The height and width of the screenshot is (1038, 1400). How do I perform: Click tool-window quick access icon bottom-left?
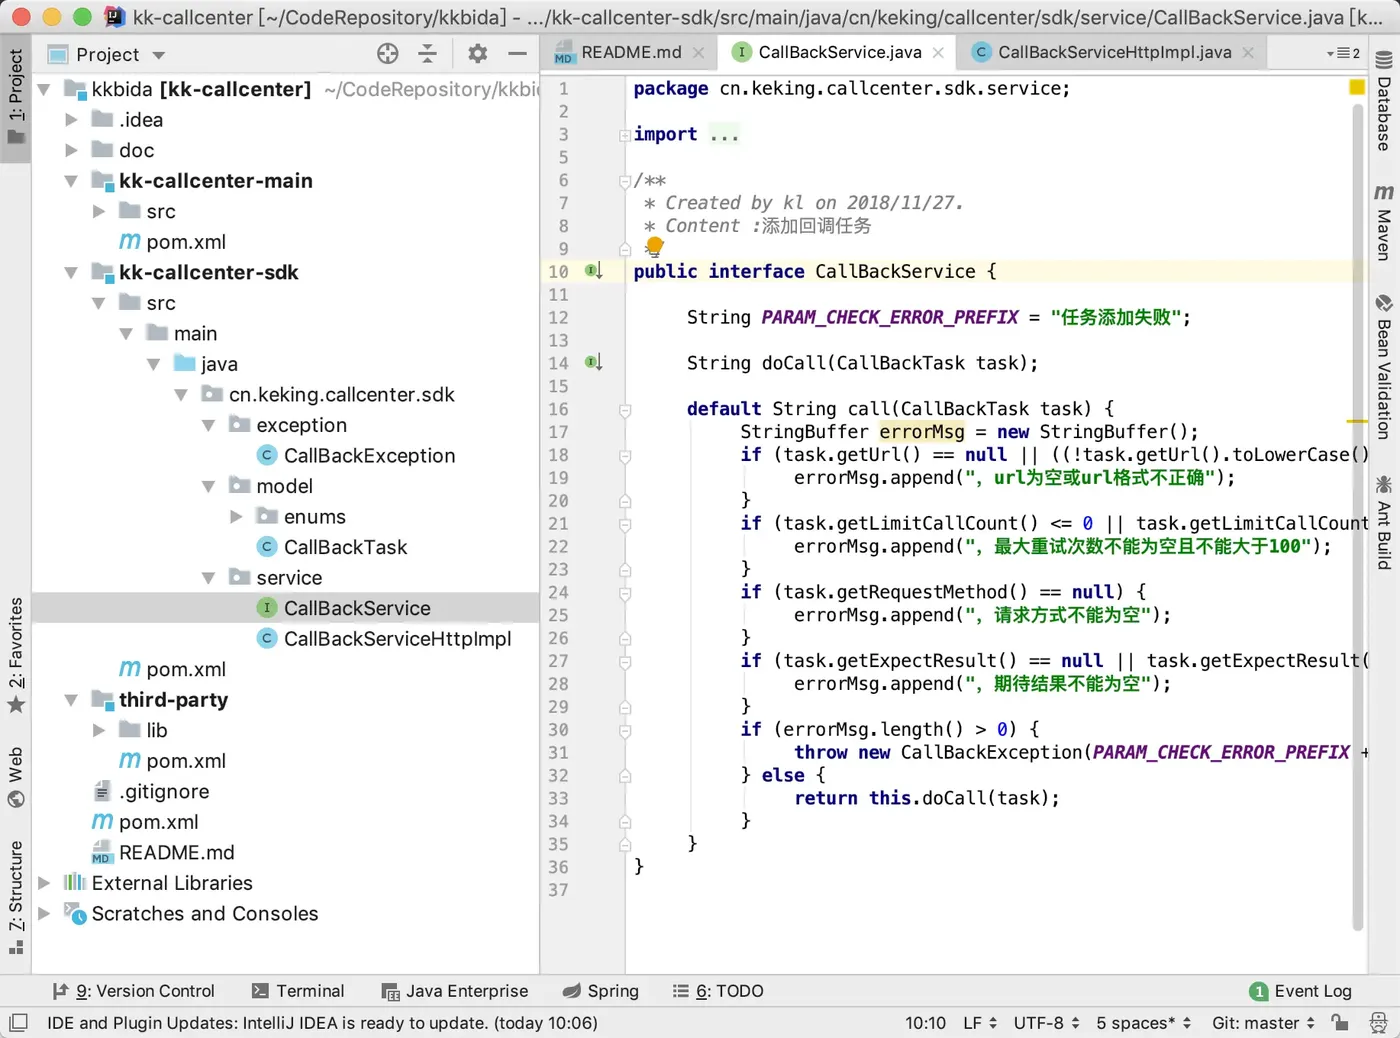[18, 1023]
